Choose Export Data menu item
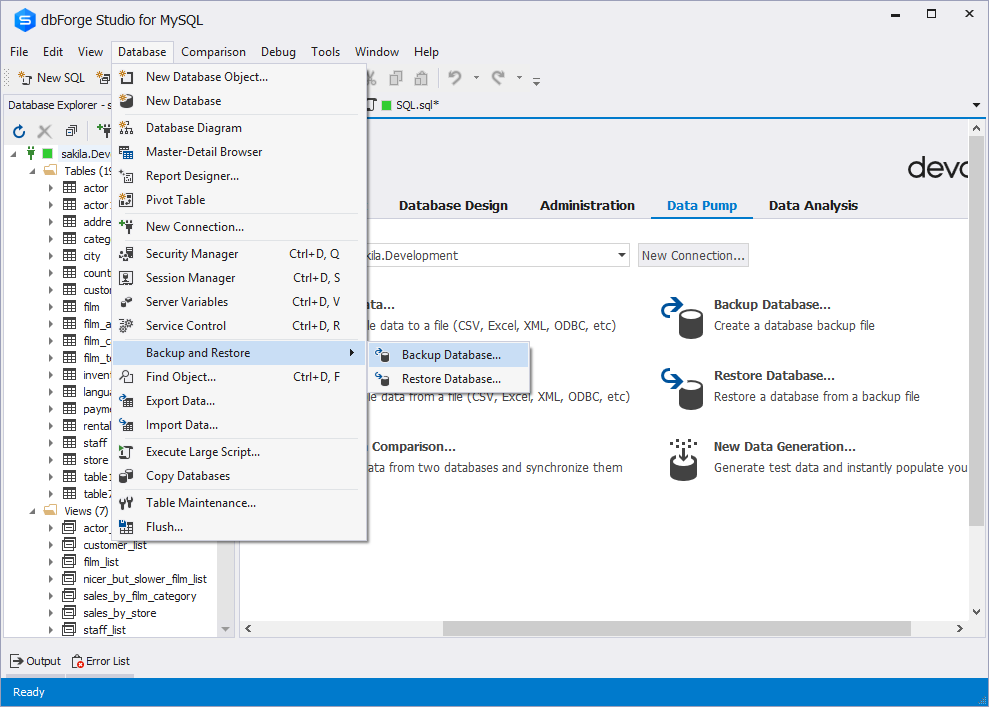This screenshot has height=707, width=989. click(240, 401)
